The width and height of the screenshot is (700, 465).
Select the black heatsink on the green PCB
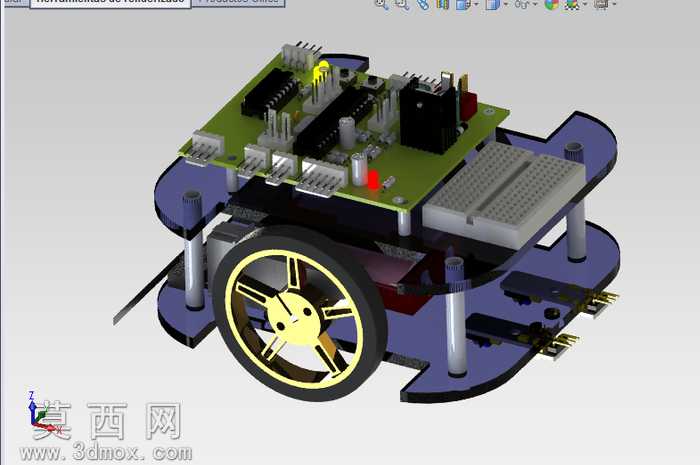click(429, 117)
